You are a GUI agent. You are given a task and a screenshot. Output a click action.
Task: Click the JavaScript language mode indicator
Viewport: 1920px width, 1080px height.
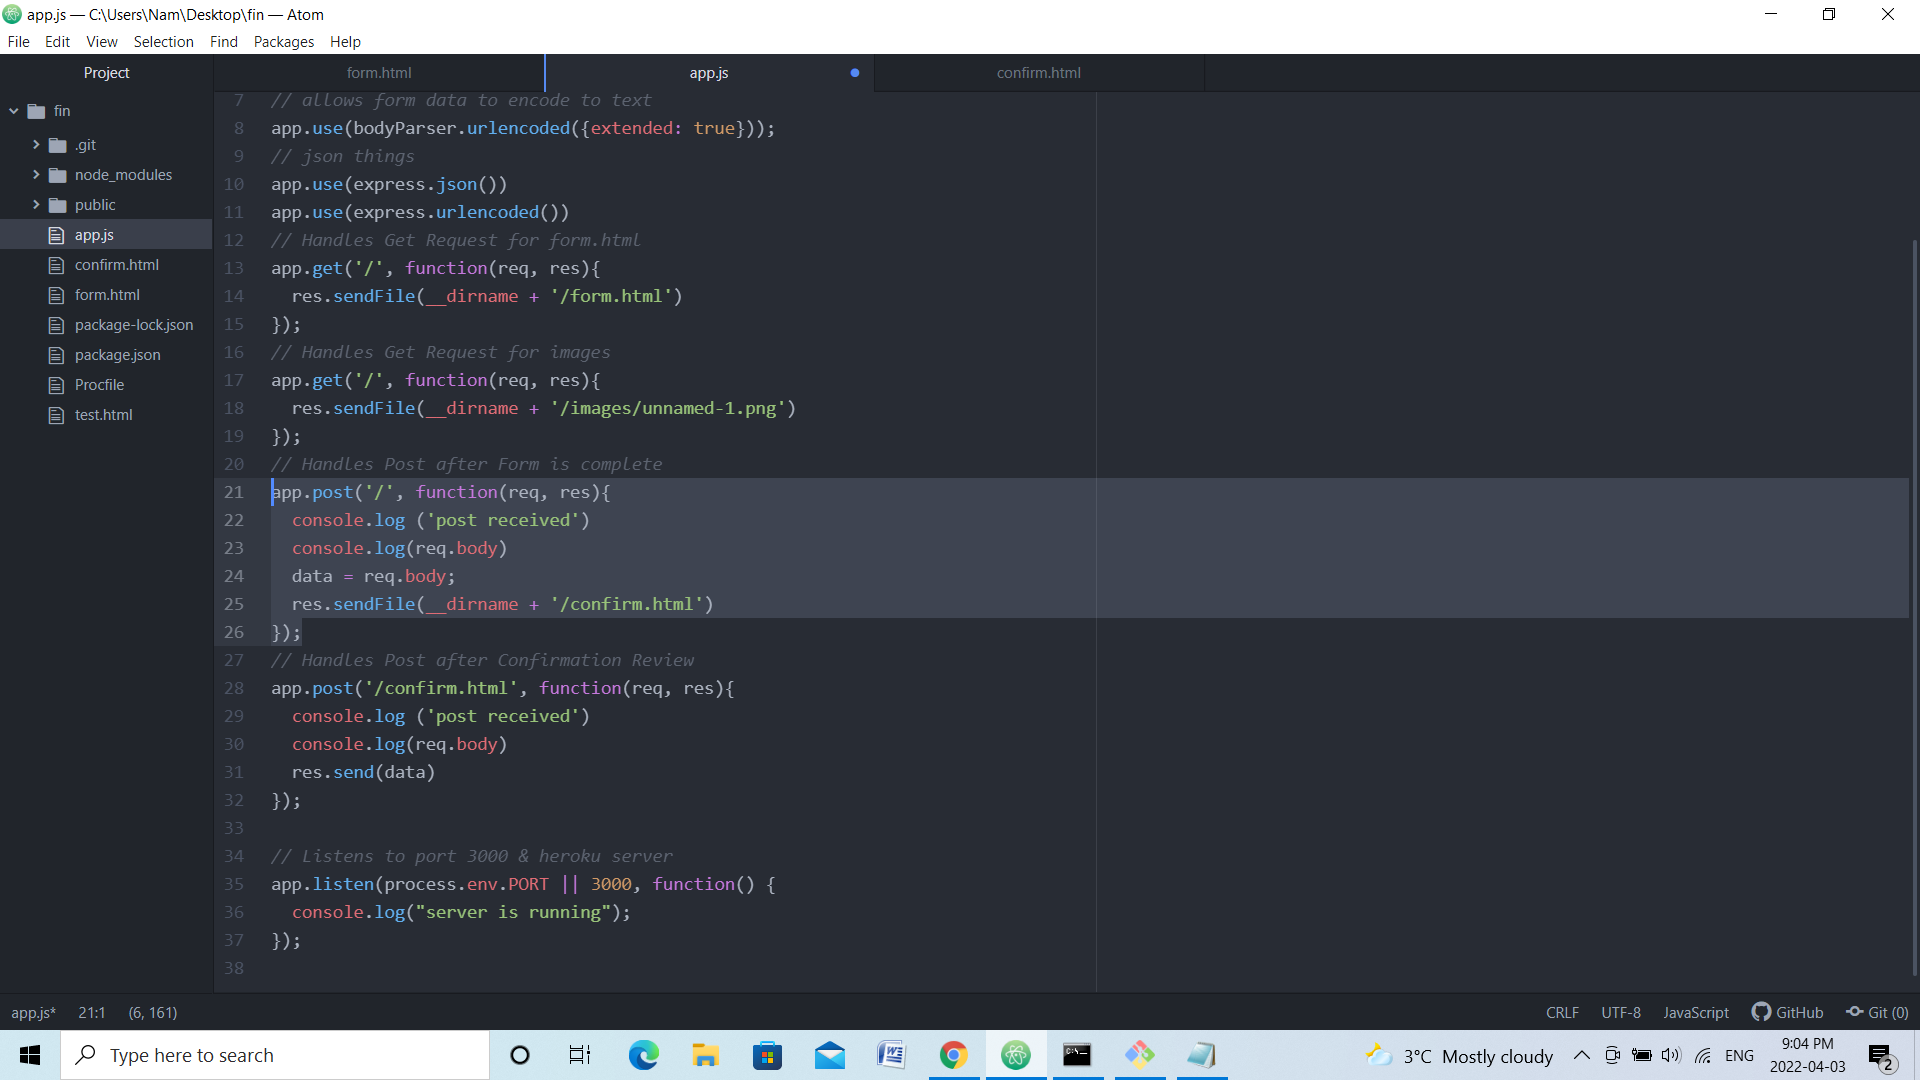click(1697, 1013)
